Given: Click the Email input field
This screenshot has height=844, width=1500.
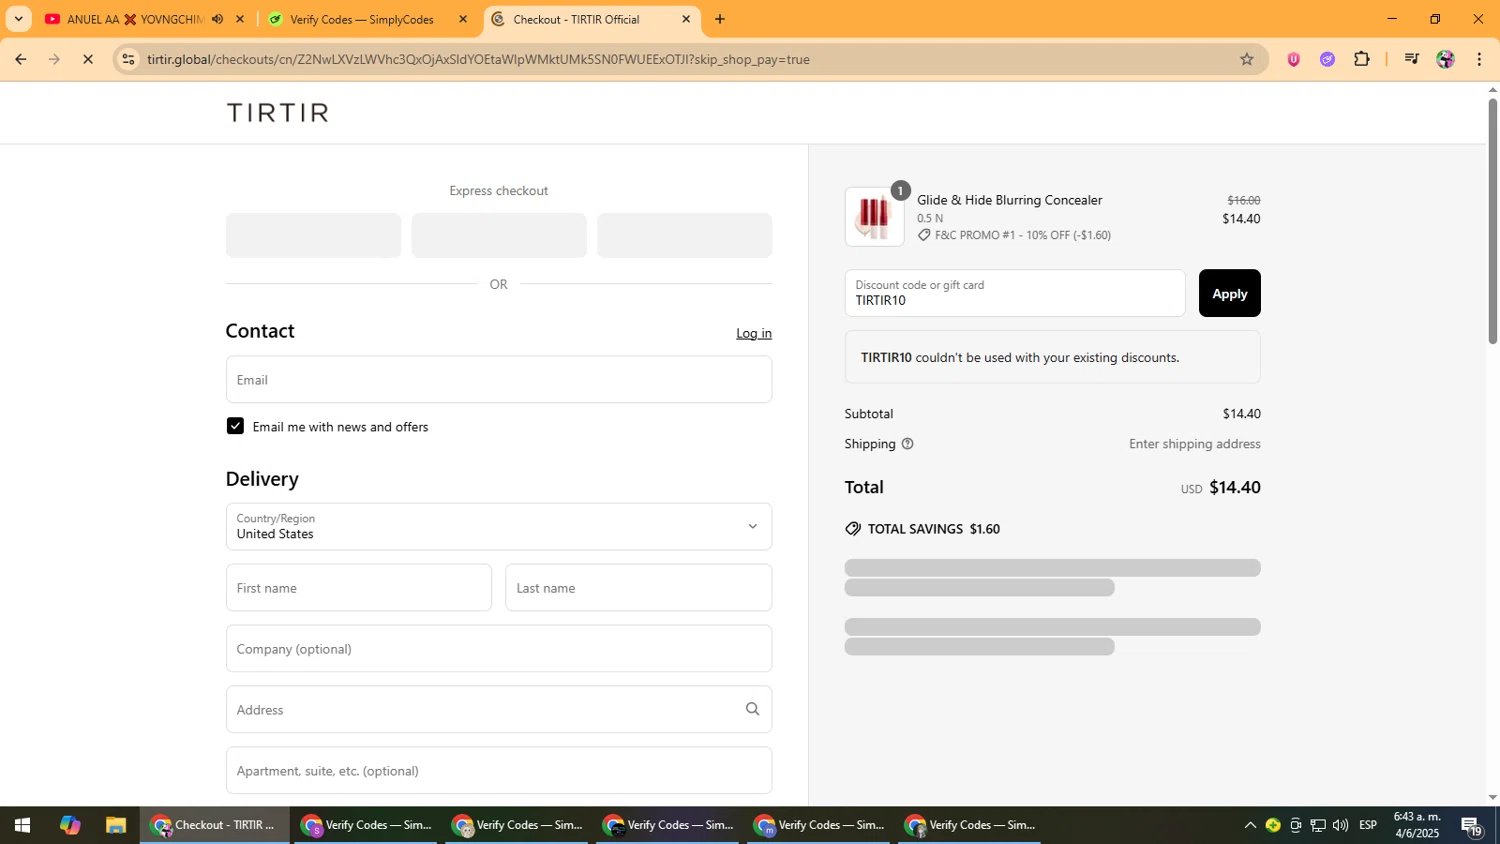Looking at the screenshot, I should click(499, 379).
